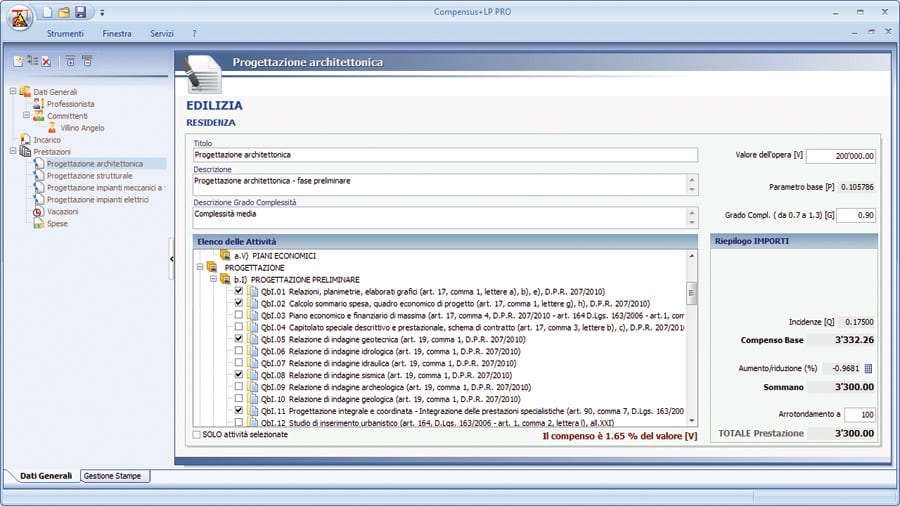The image size is (900, 506).
Task: Click the move item arrows icon in sidebar toolbar
Action: [x=33, y=61]
